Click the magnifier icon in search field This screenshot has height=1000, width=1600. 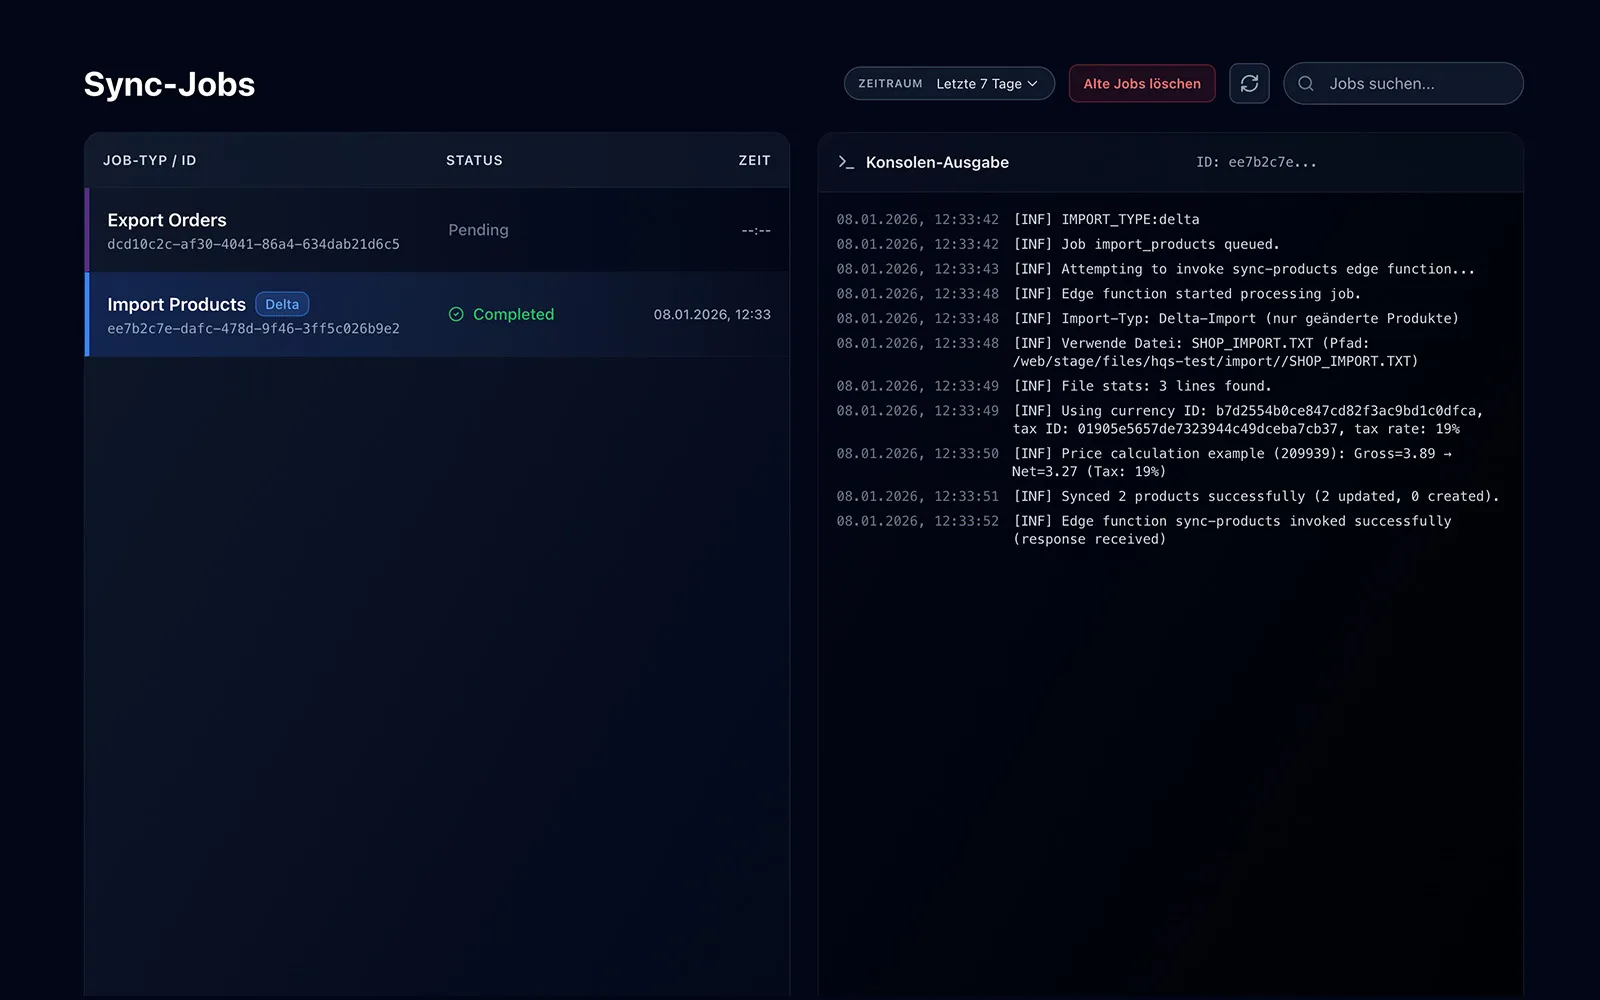(x=1306, y=84)
